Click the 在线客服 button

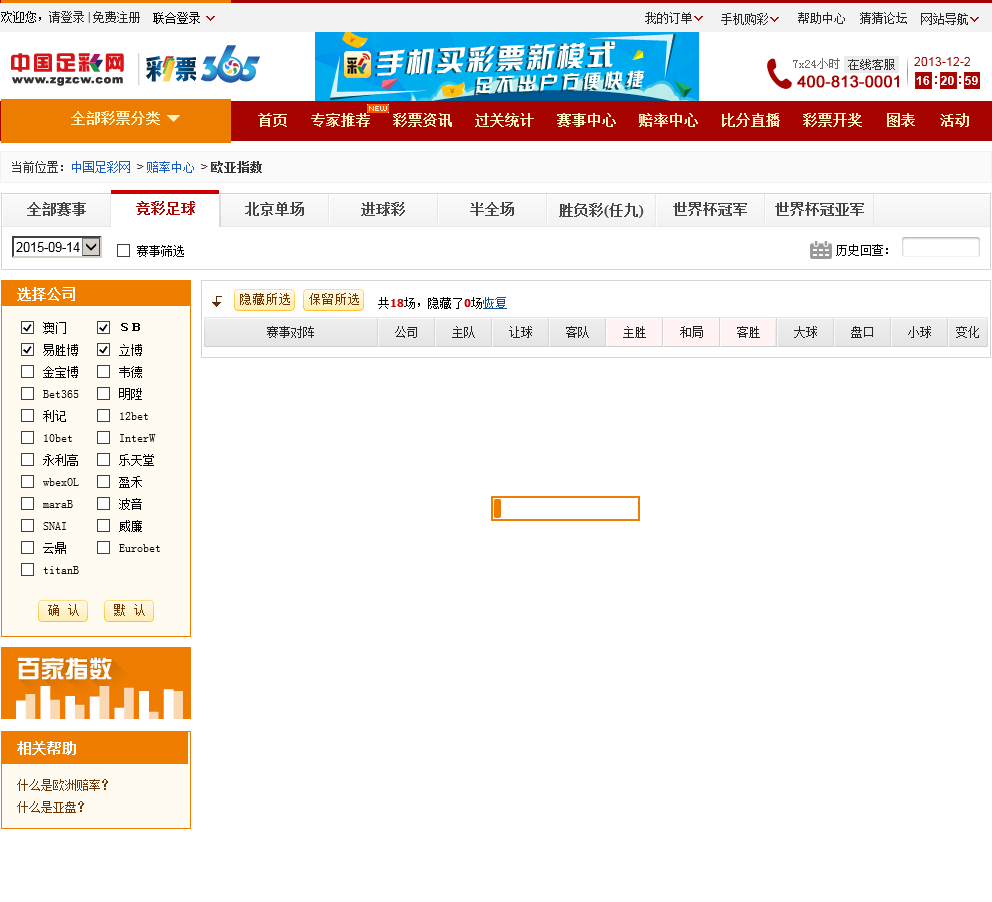[x=871, y=65]
